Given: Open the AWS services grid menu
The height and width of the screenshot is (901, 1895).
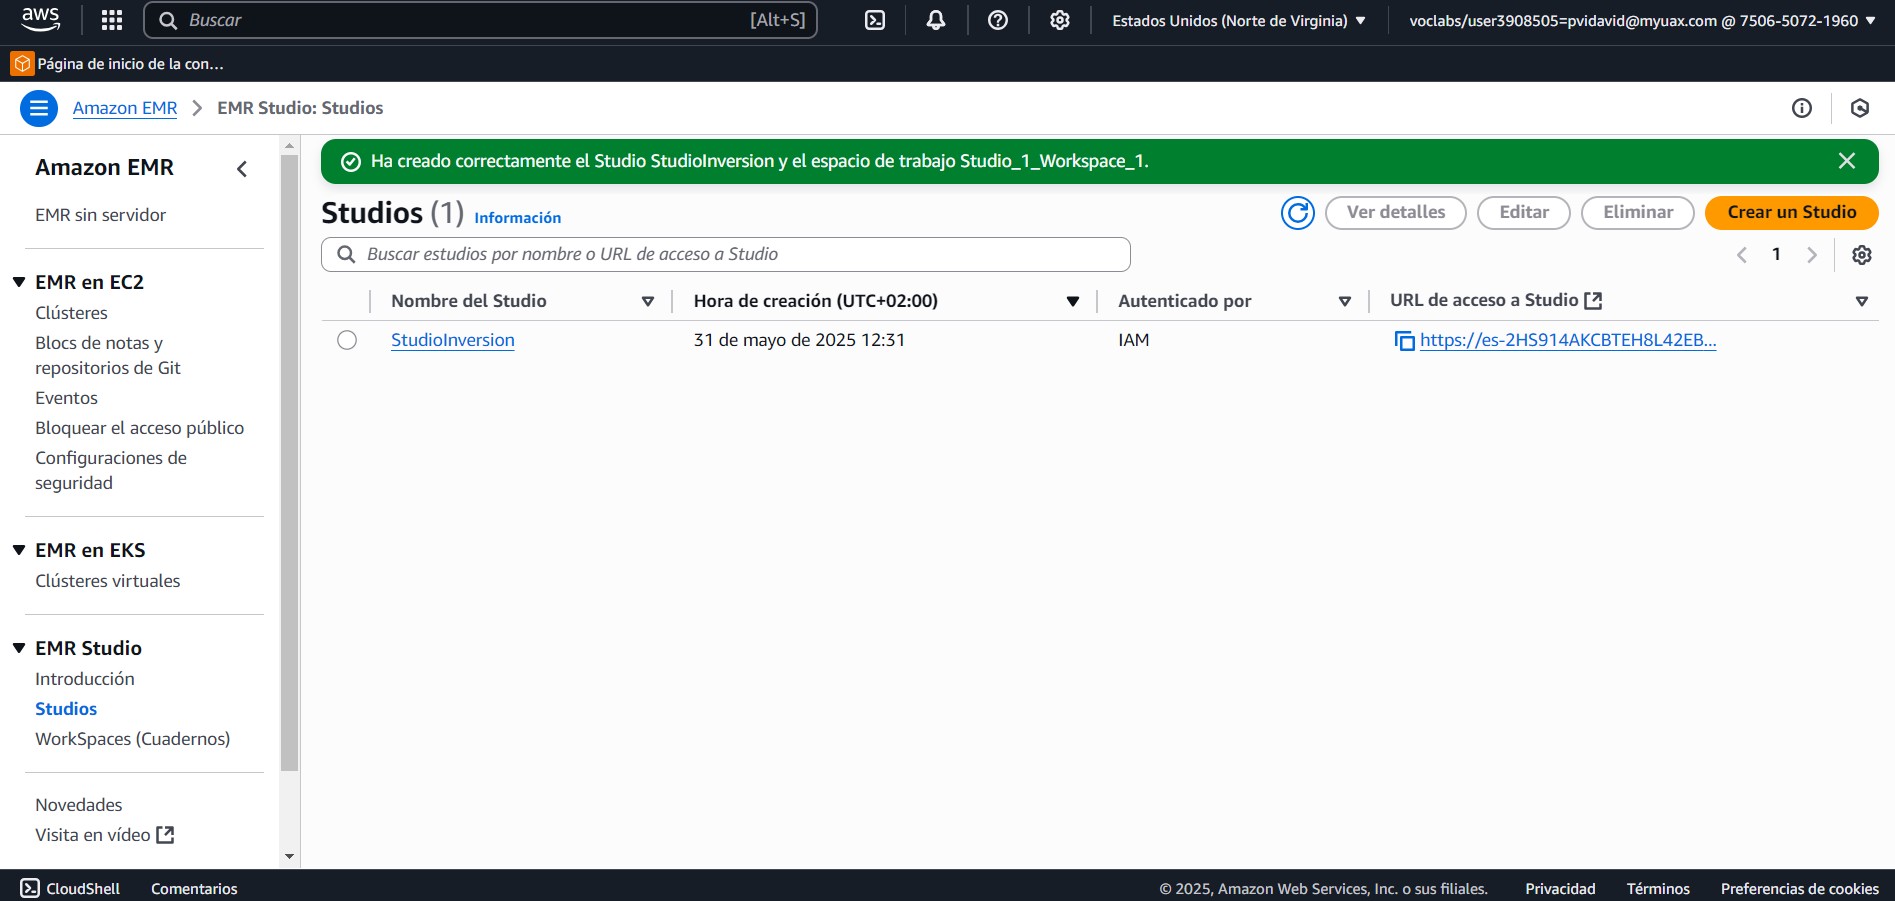Looking at the screenshot, I should tap(112, 20).
